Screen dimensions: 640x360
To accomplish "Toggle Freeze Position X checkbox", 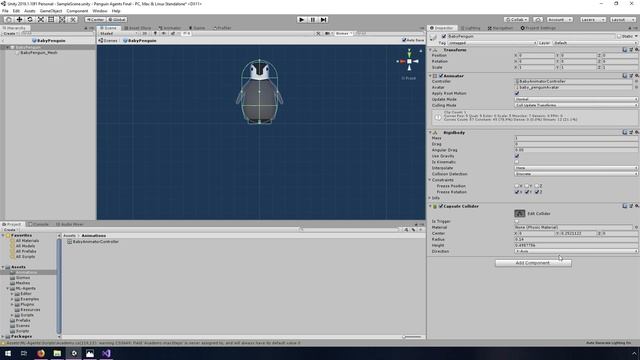I will point(517,186).
